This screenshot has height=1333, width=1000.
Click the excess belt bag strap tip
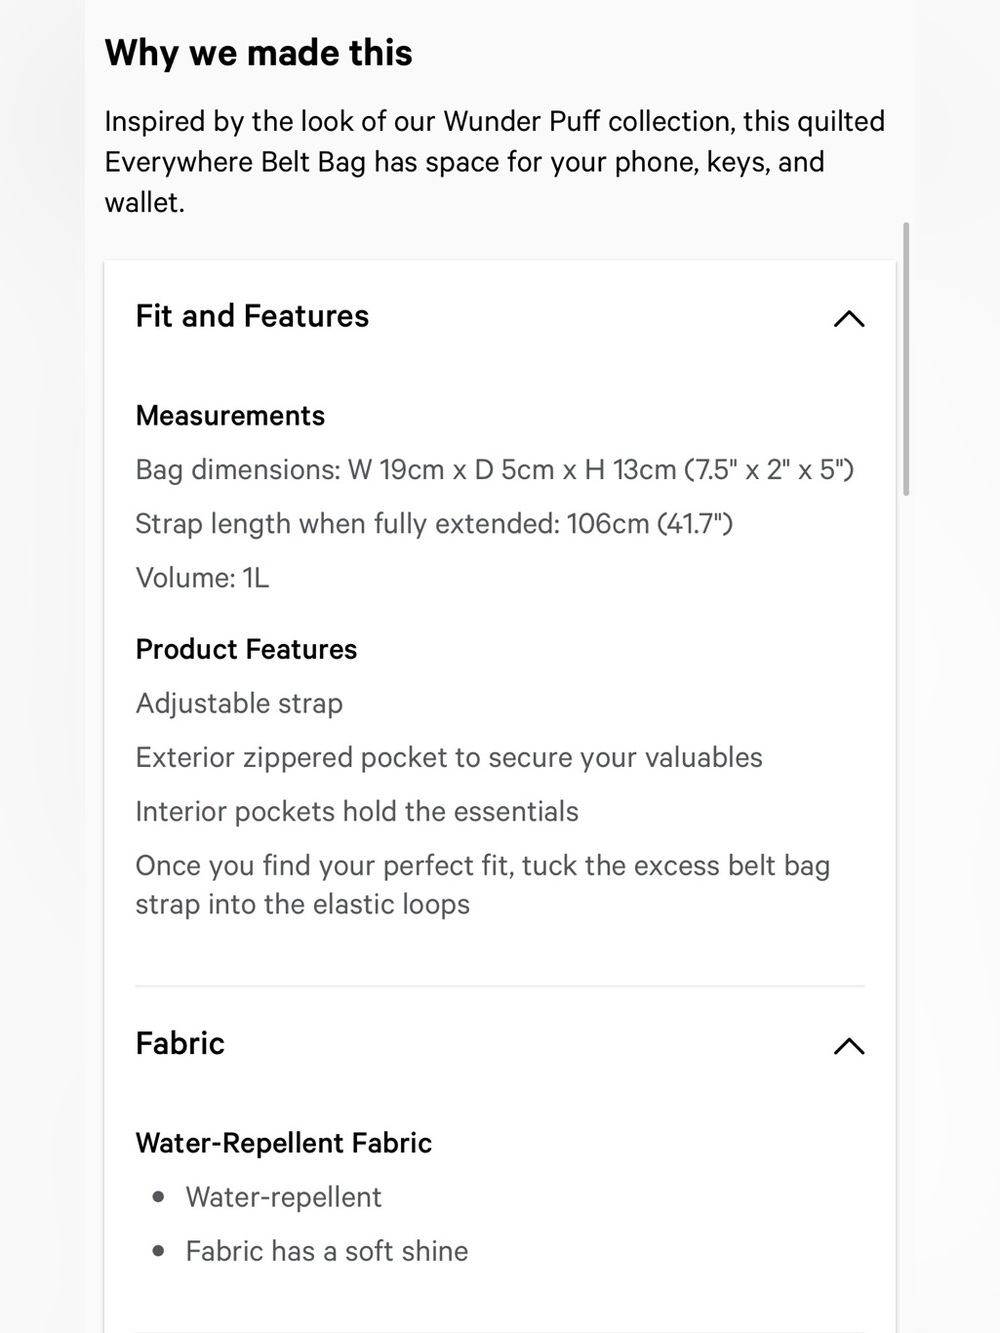(x=483, y=885)
